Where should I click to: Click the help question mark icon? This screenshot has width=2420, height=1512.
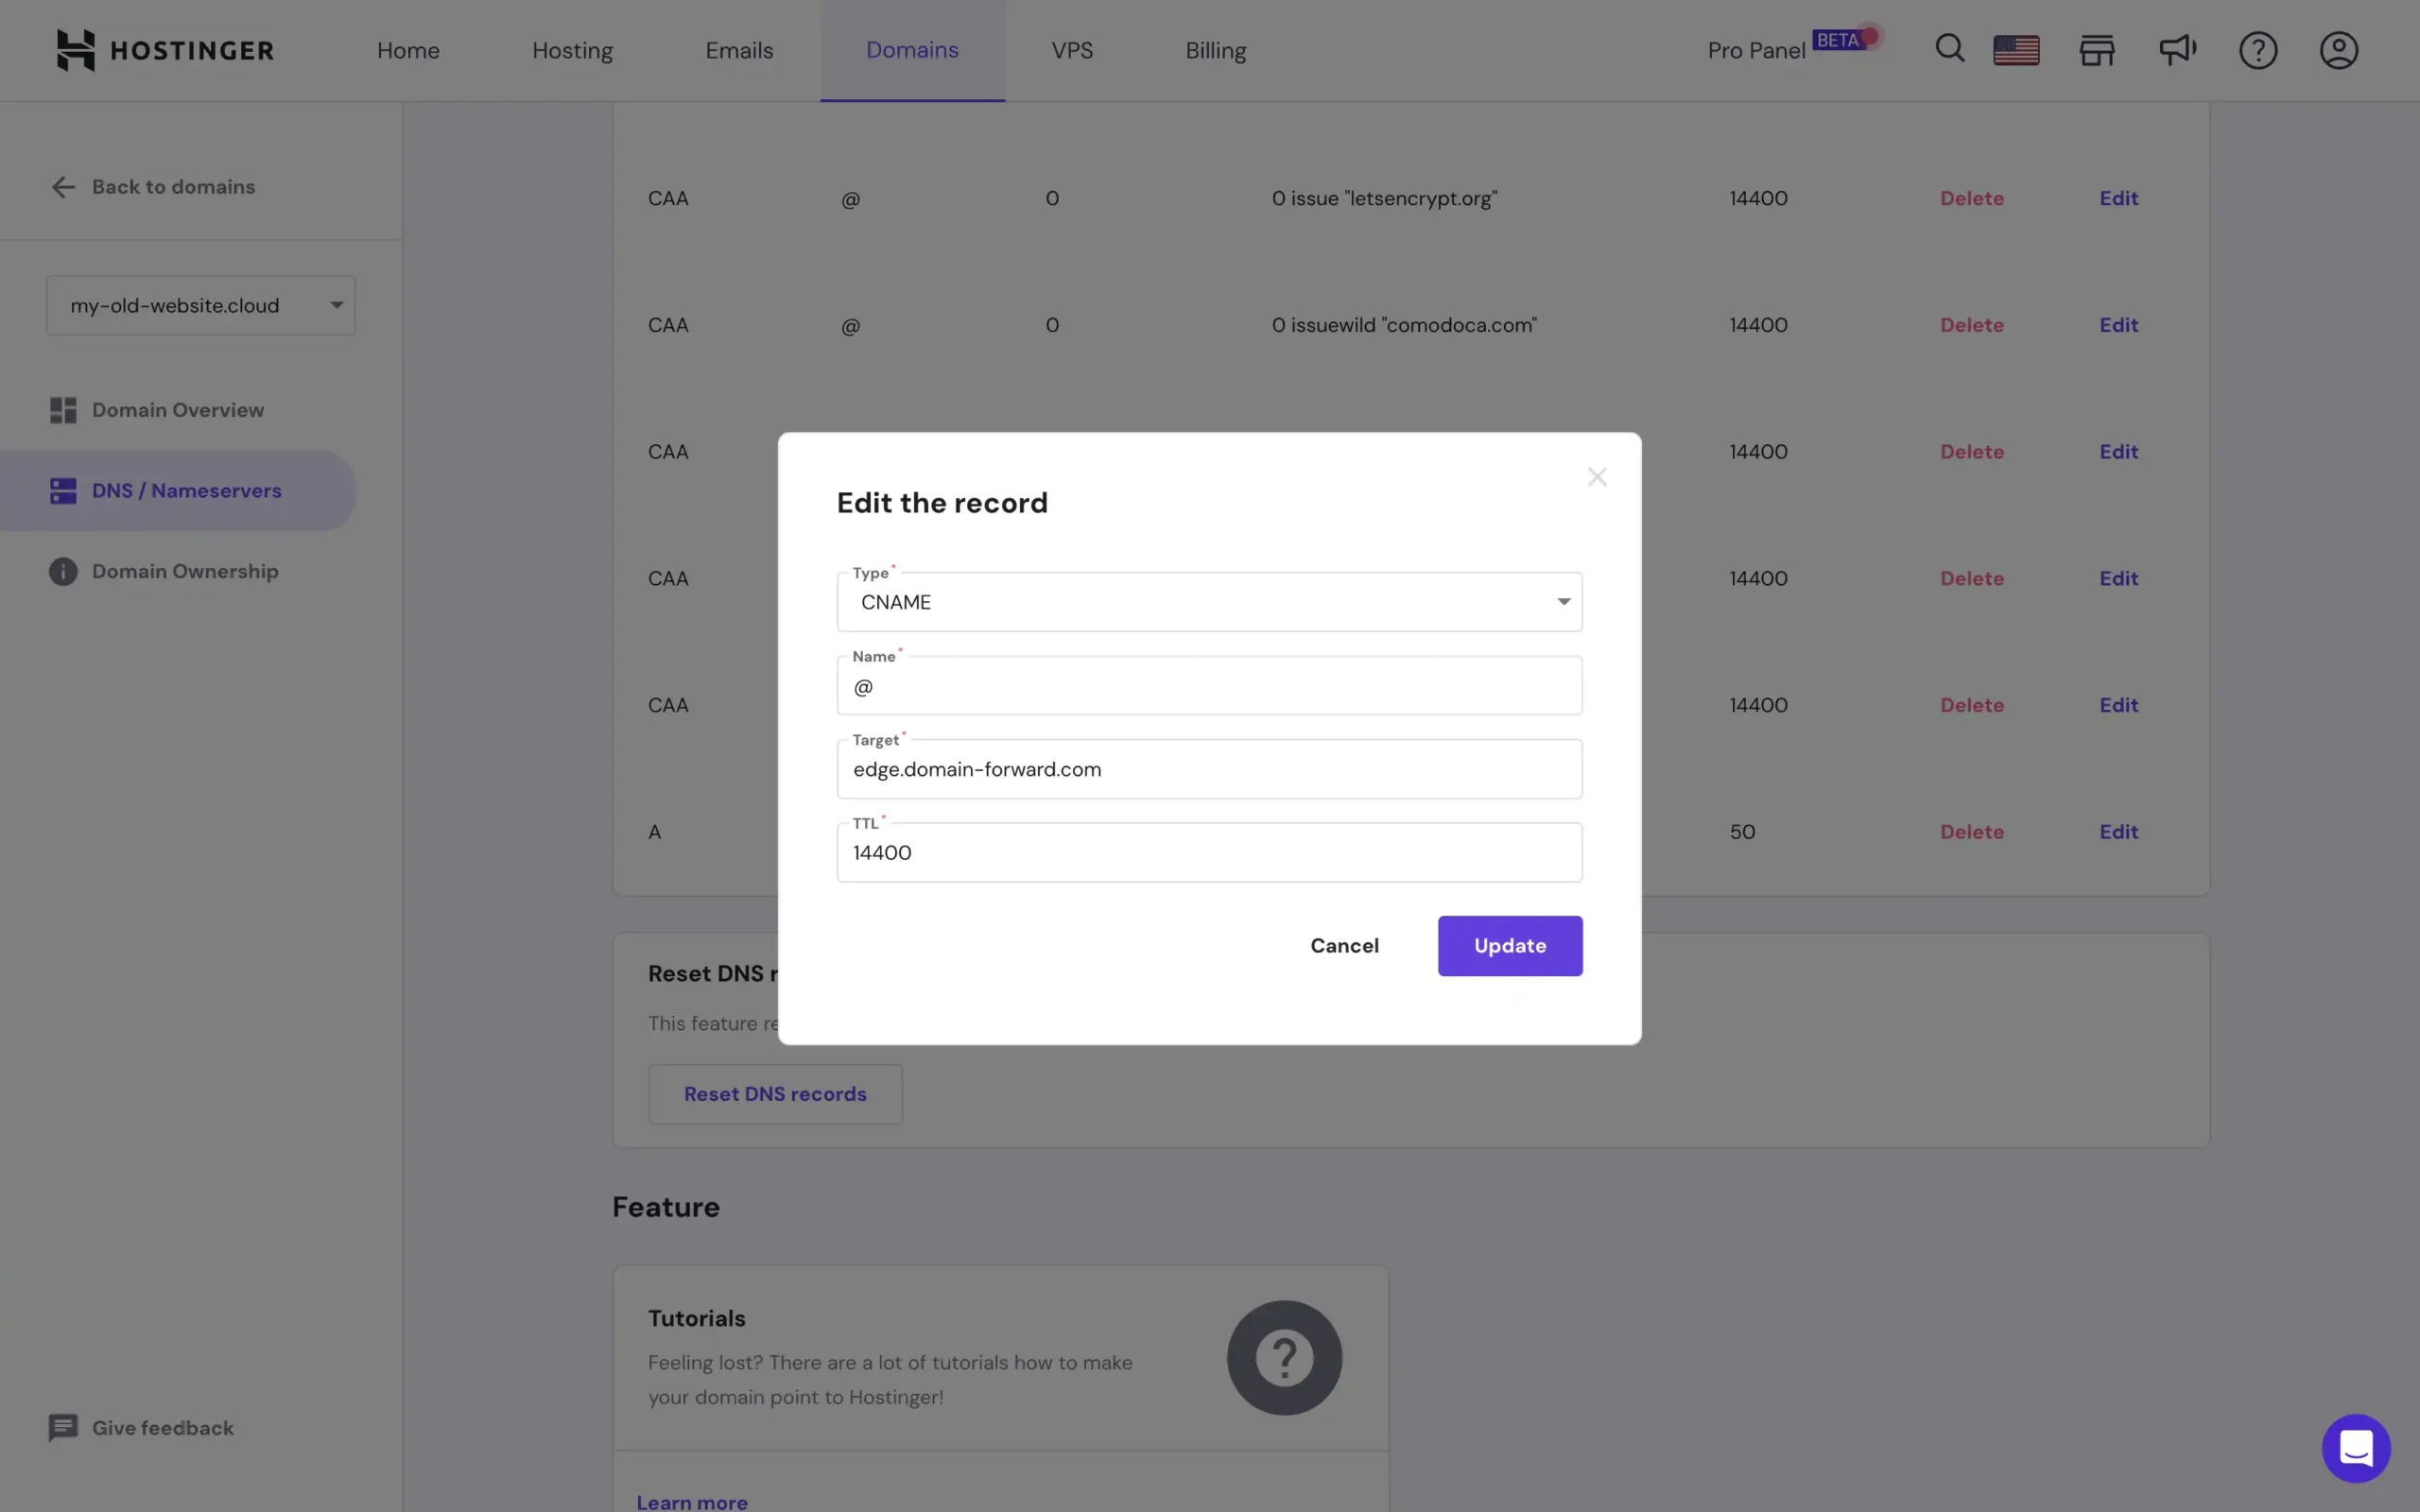[x=2258, y=49]
